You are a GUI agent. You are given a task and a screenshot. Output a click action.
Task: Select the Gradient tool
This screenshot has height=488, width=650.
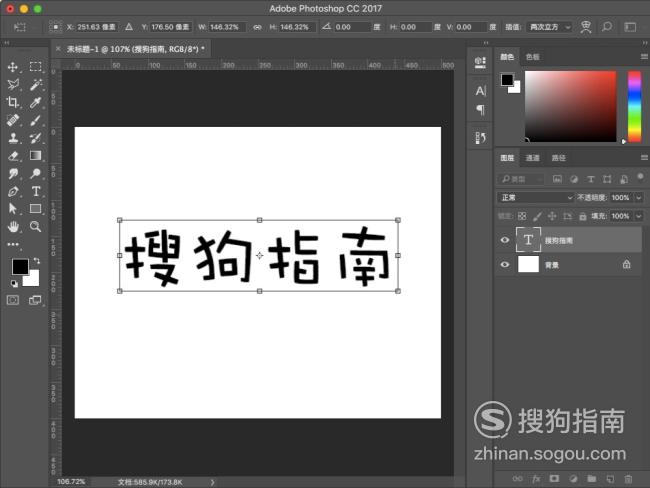pyautogui.click(x=36, y=155)
